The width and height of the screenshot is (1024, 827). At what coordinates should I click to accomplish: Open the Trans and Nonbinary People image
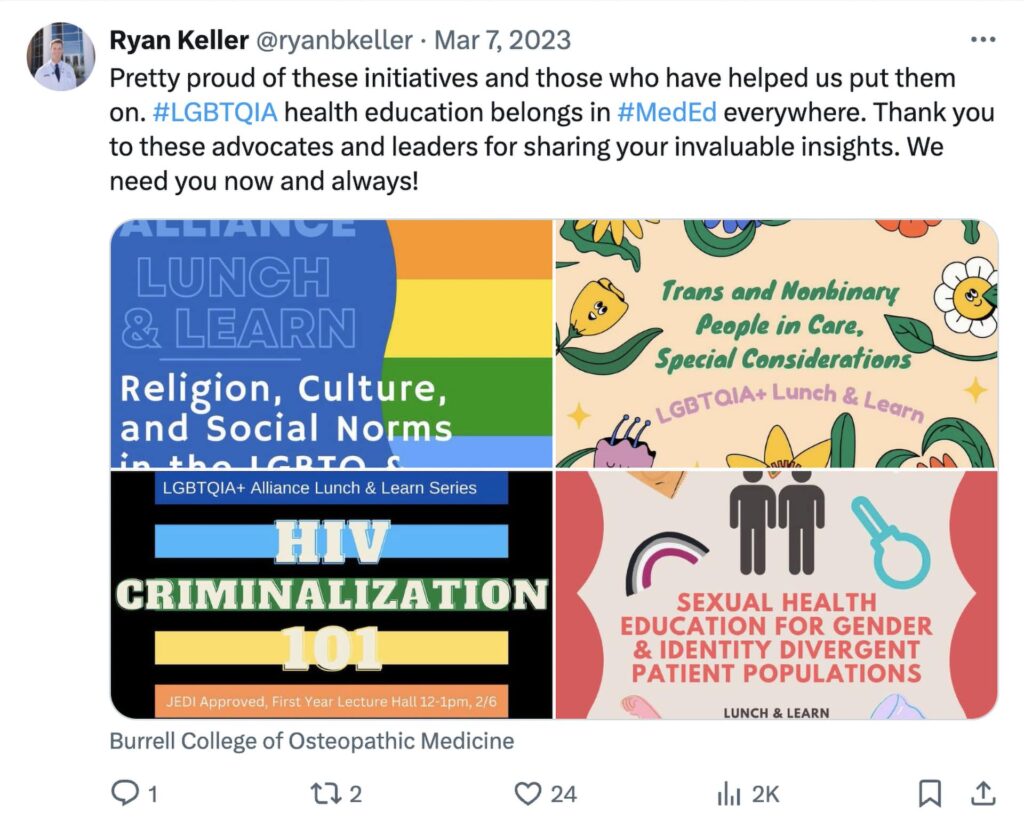point(776,344)
